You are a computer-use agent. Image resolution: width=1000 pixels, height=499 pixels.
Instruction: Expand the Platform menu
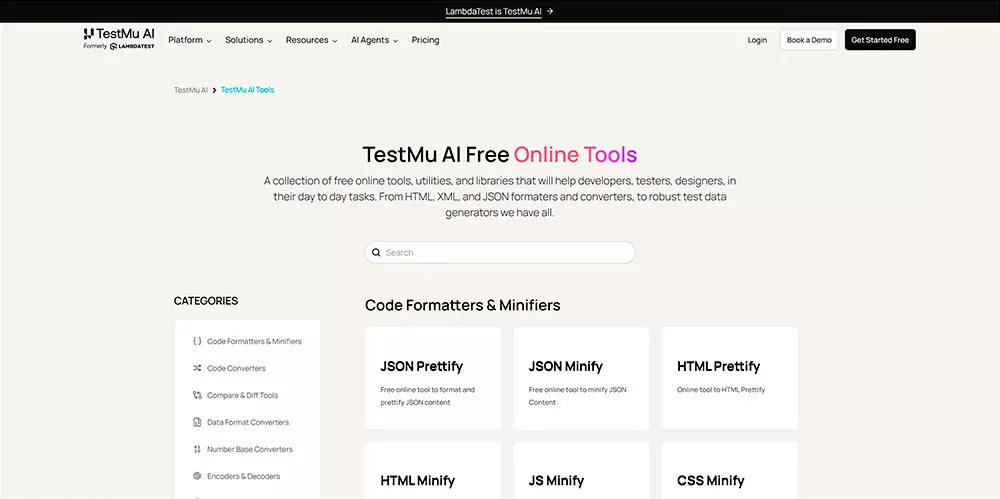click(x=189, y=40)
